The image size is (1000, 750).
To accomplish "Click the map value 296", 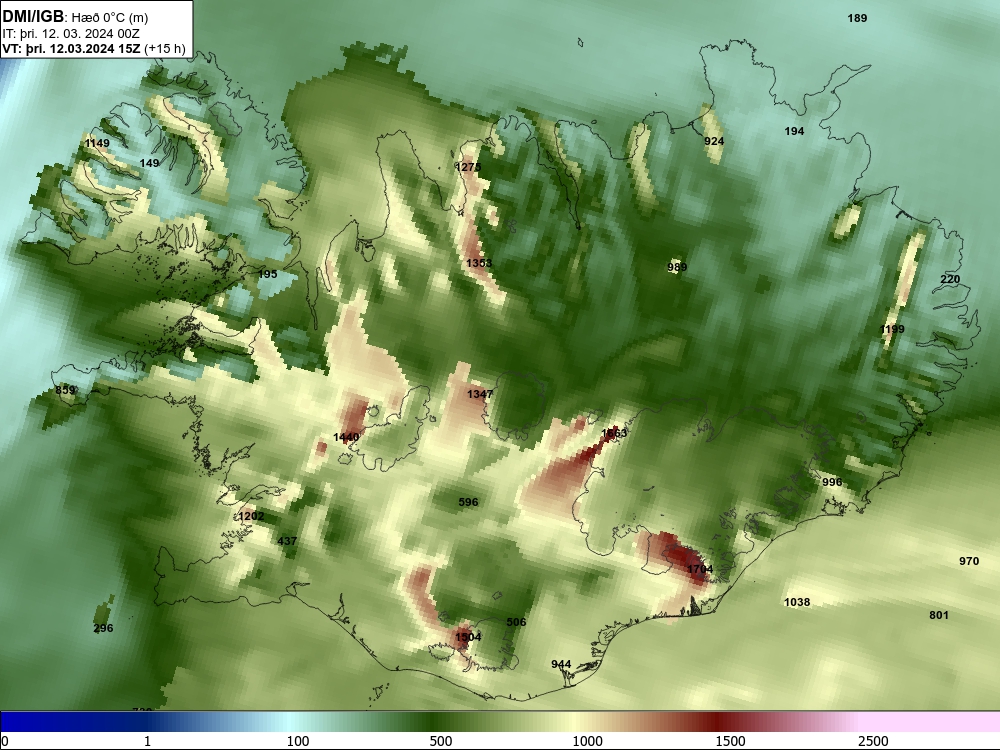I will (103, 628).
